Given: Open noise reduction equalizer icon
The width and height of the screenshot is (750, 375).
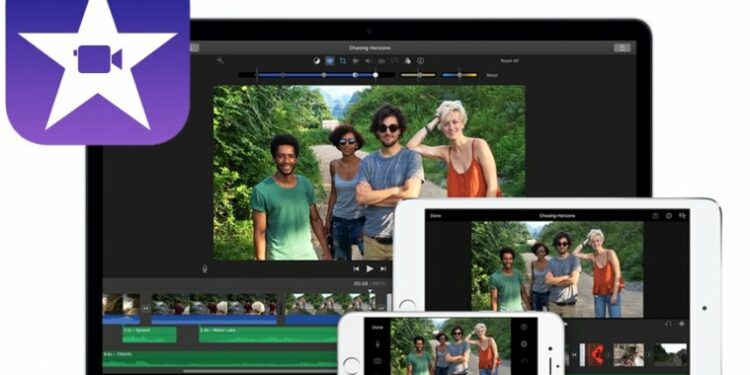Looking at the screenshot, I should 382,61.
